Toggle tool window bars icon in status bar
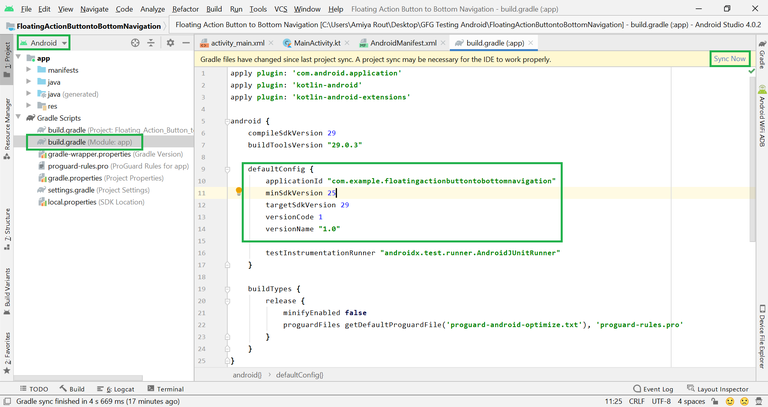768x407 pixels. point(7,402)
